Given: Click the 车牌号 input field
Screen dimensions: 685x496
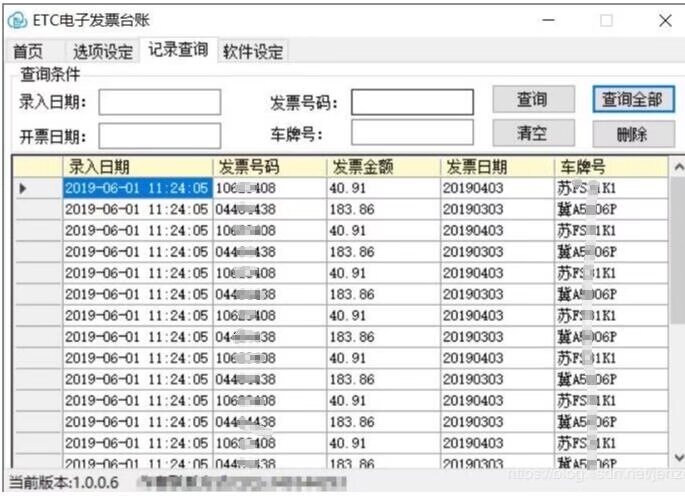Looking at the screenshot, I should pyautogui.click(x=412, y=133).
